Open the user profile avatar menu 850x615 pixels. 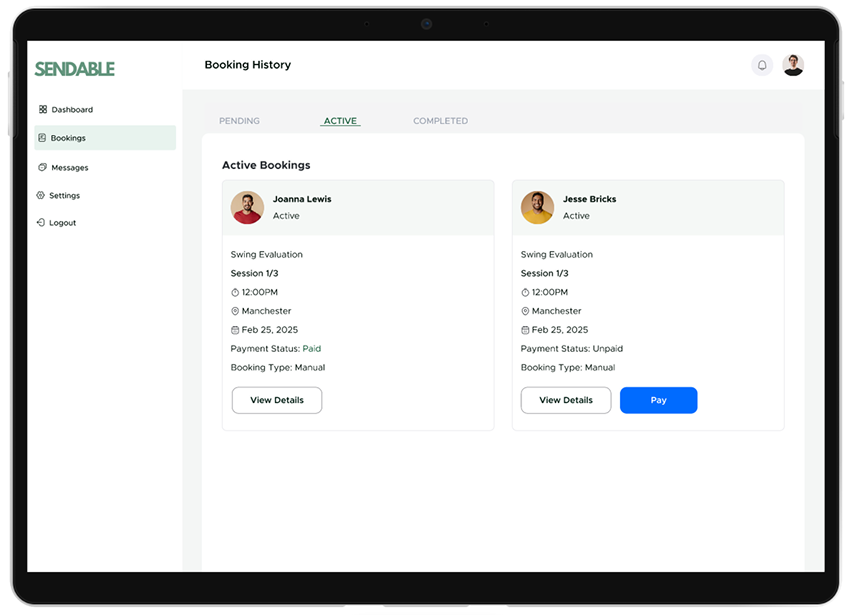(x=793, y=65)
